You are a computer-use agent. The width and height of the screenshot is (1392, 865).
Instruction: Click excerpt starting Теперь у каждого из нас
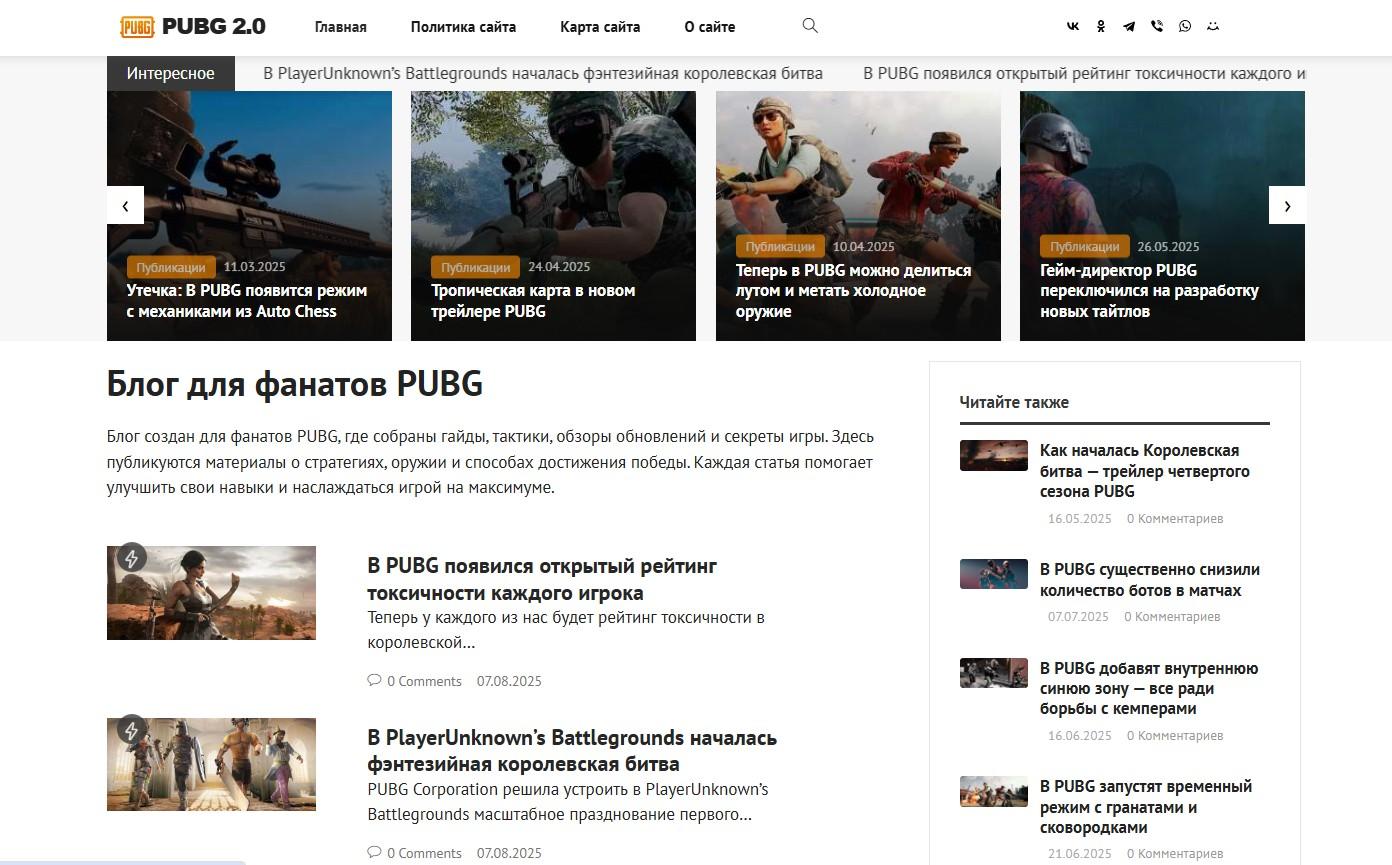[566, 630]
